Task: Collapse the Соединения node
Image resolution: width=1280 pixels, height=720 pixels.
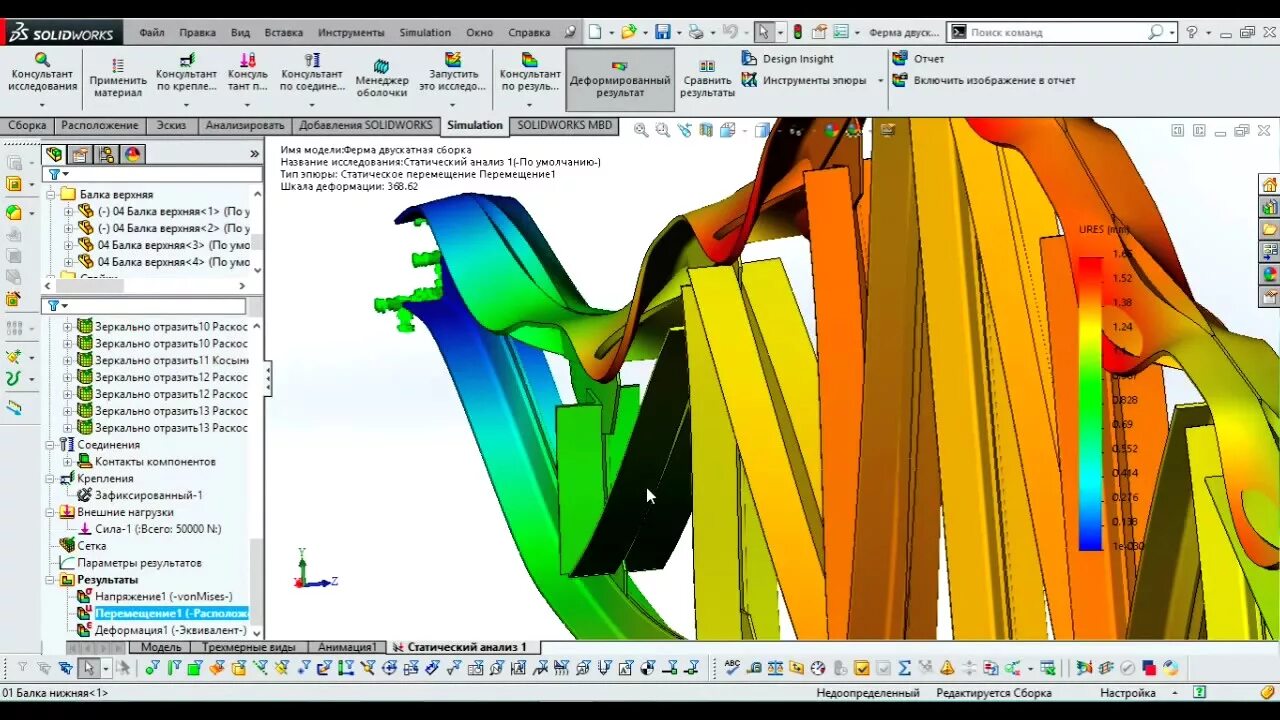Action: [x=50, y=445]
